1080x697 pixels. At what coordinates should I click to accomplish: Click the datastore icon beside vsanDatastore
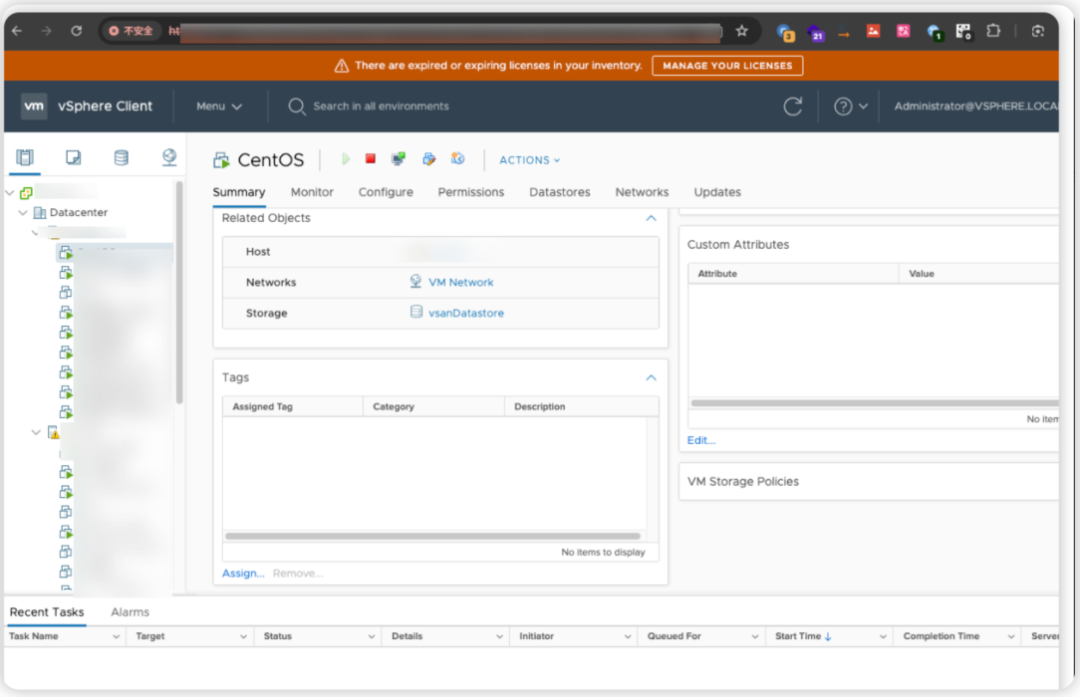point(416,312)
